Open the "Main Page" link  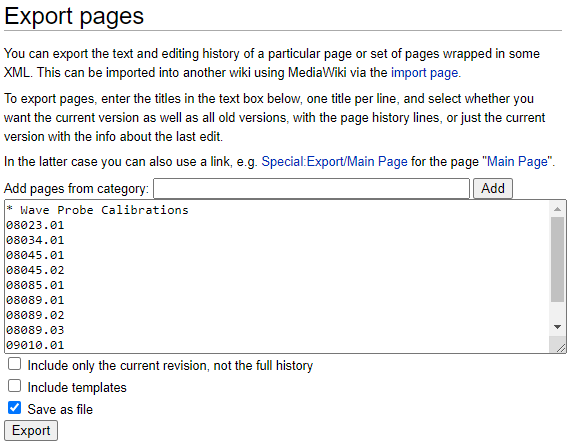pyautogui.click(x=517, y=162)
